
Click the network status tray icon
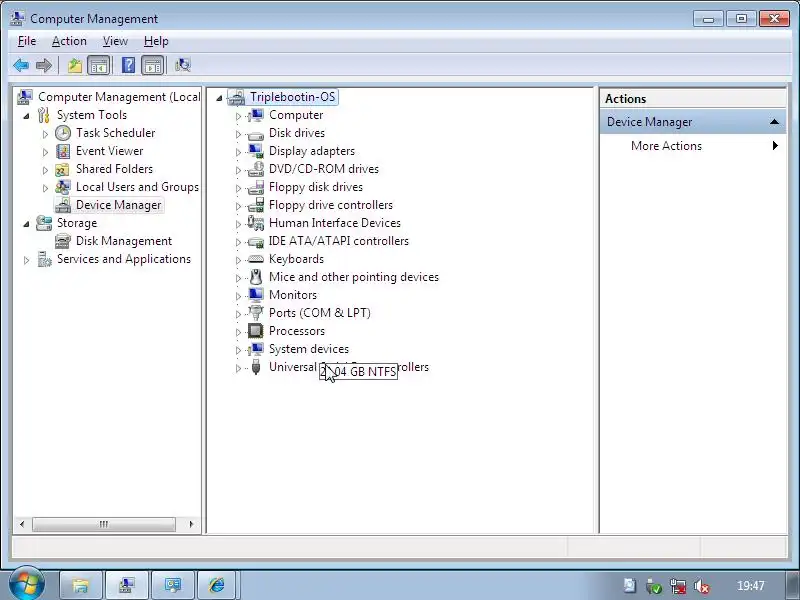tap(678, 586)
